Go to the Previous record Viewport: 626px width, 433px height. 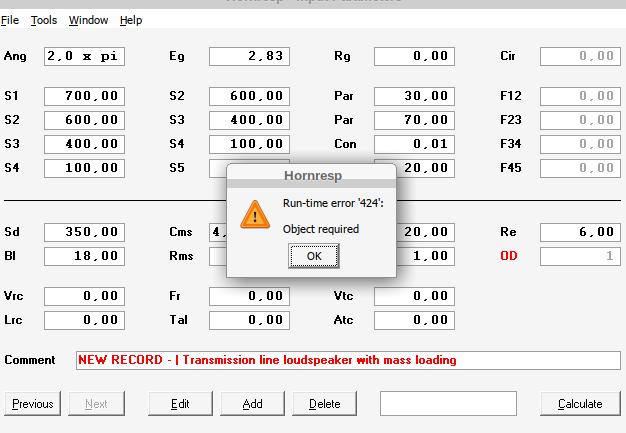pos(33,403)
